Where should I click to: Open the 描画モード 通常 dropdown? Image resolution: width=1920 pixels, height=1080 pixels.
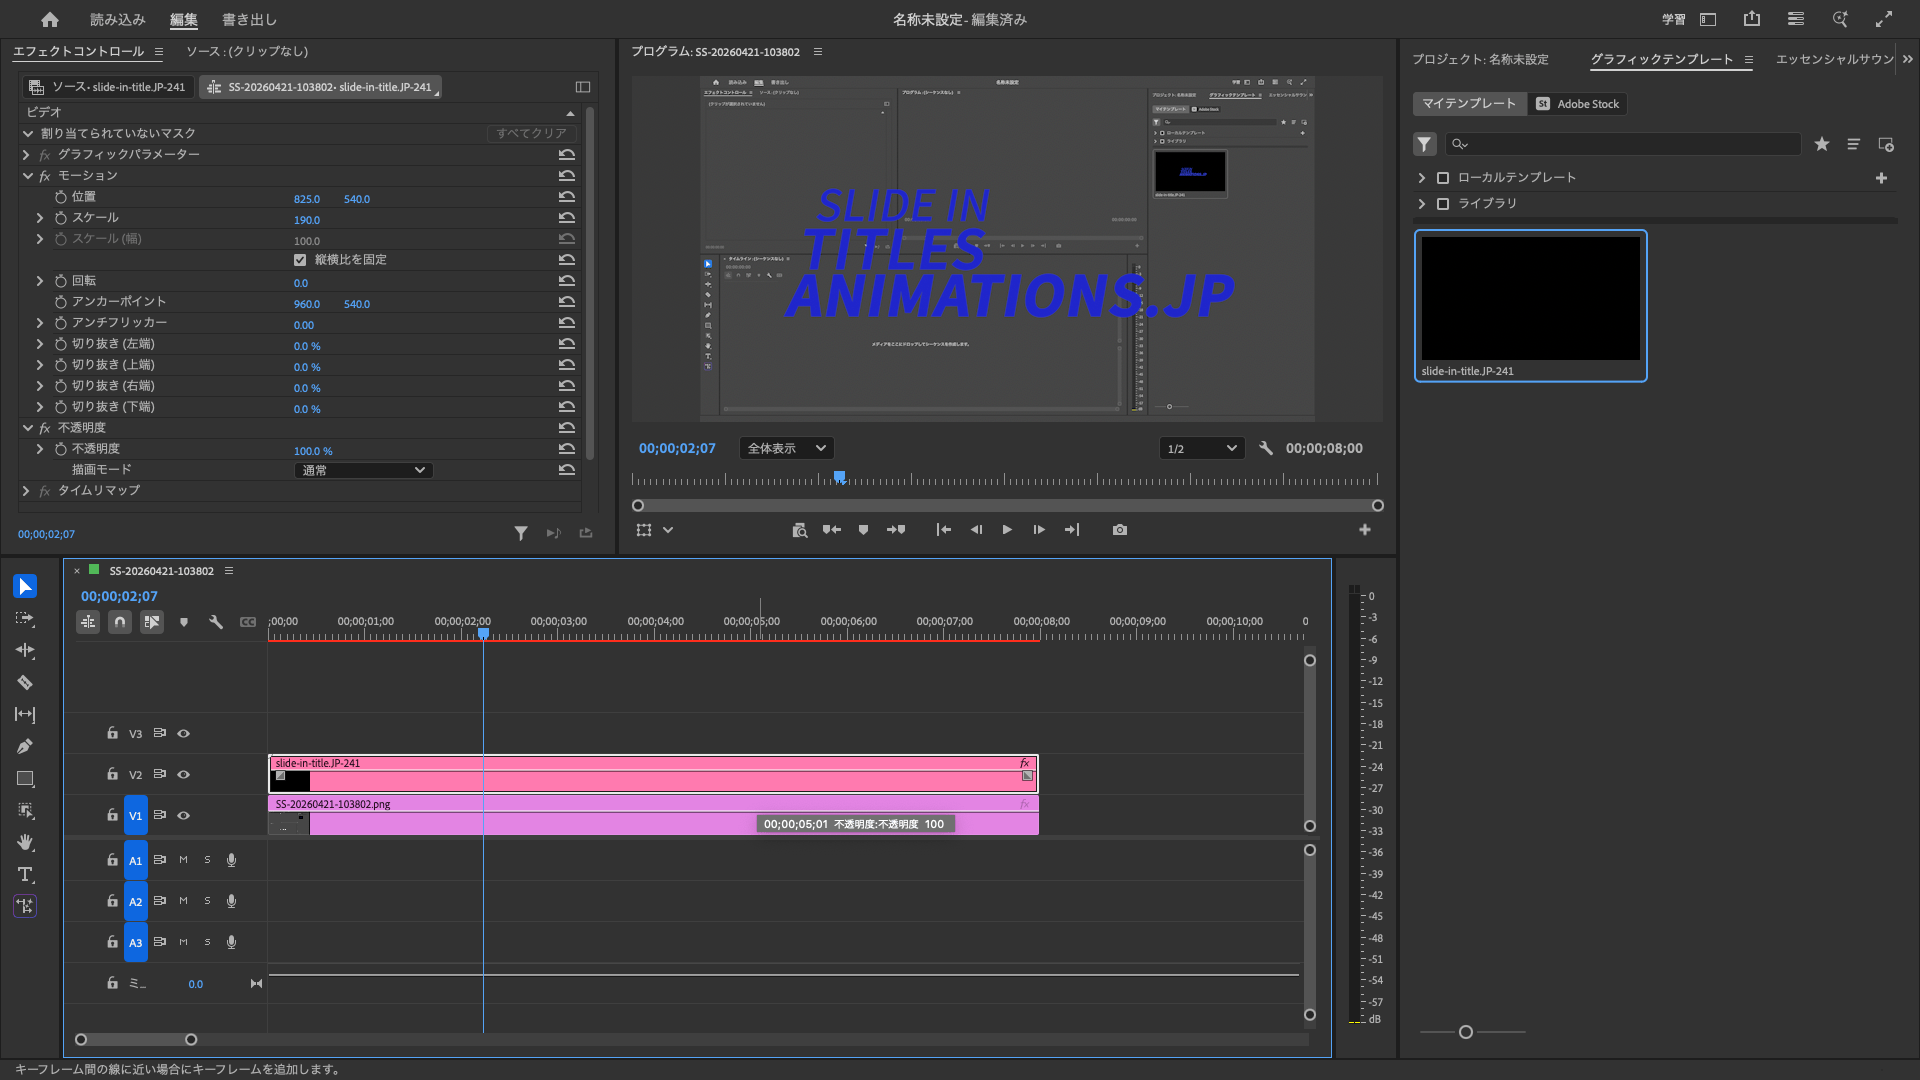point(364,470)
